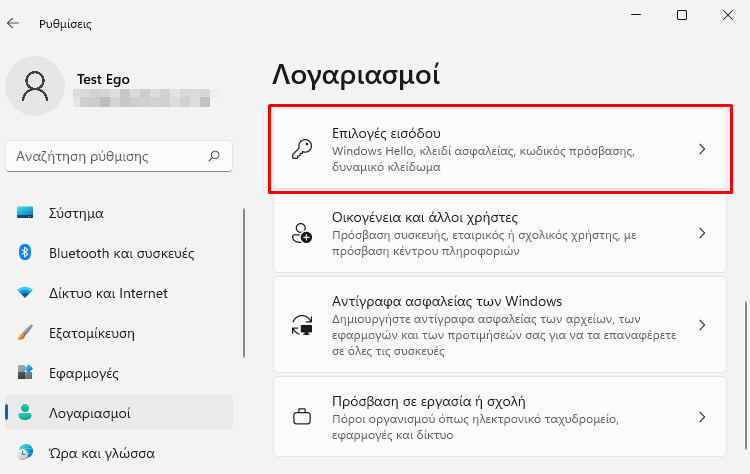Screen dimensions: 750x474
Task: Click the Λογαριασμοί page heading
Action: (356, 75)
